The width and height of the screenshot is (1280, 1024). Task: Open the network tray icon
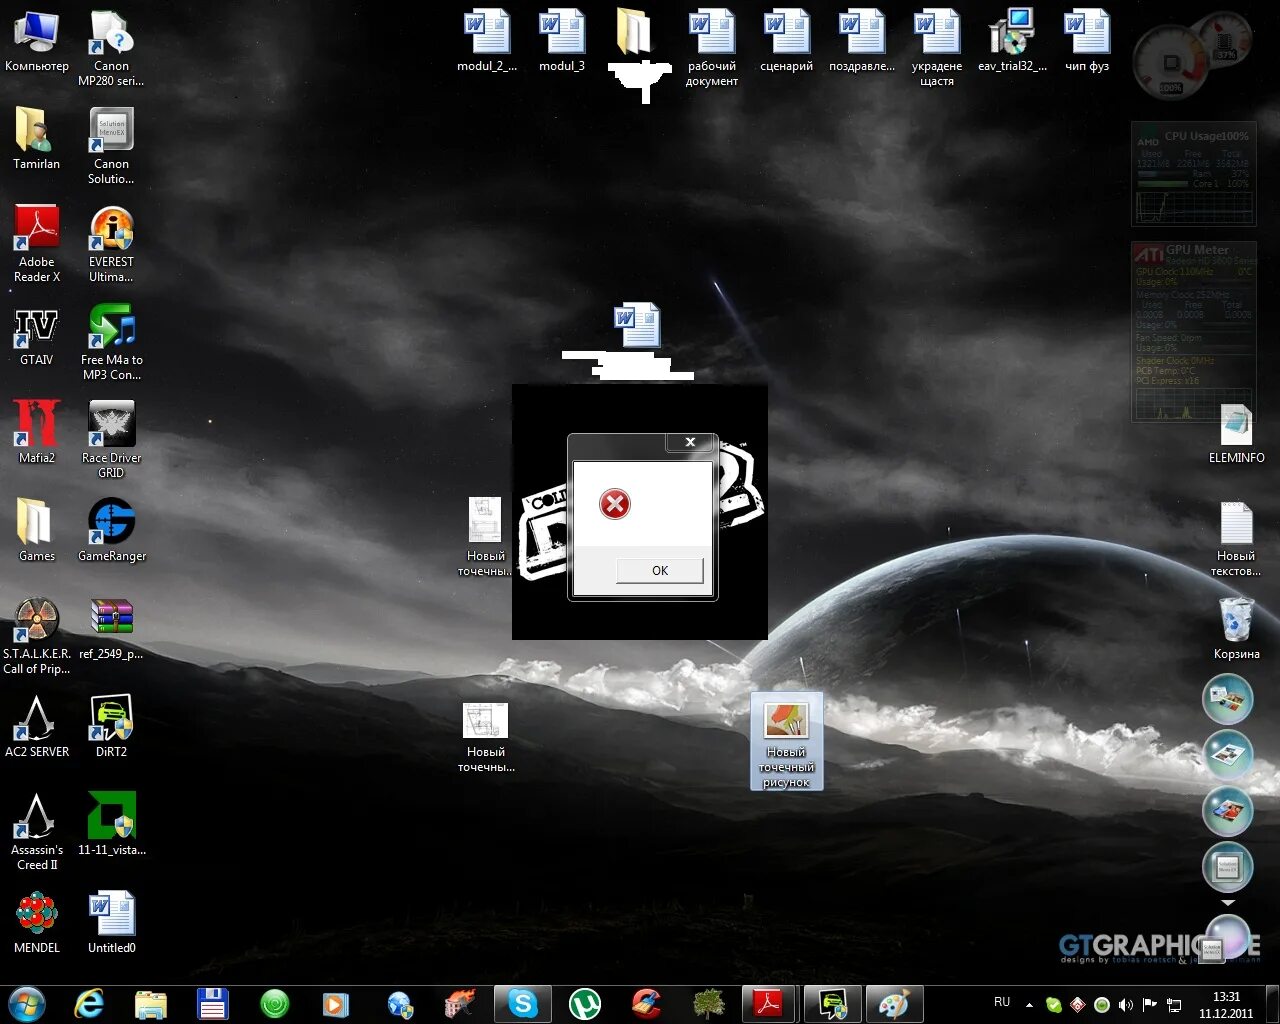1174,1005
